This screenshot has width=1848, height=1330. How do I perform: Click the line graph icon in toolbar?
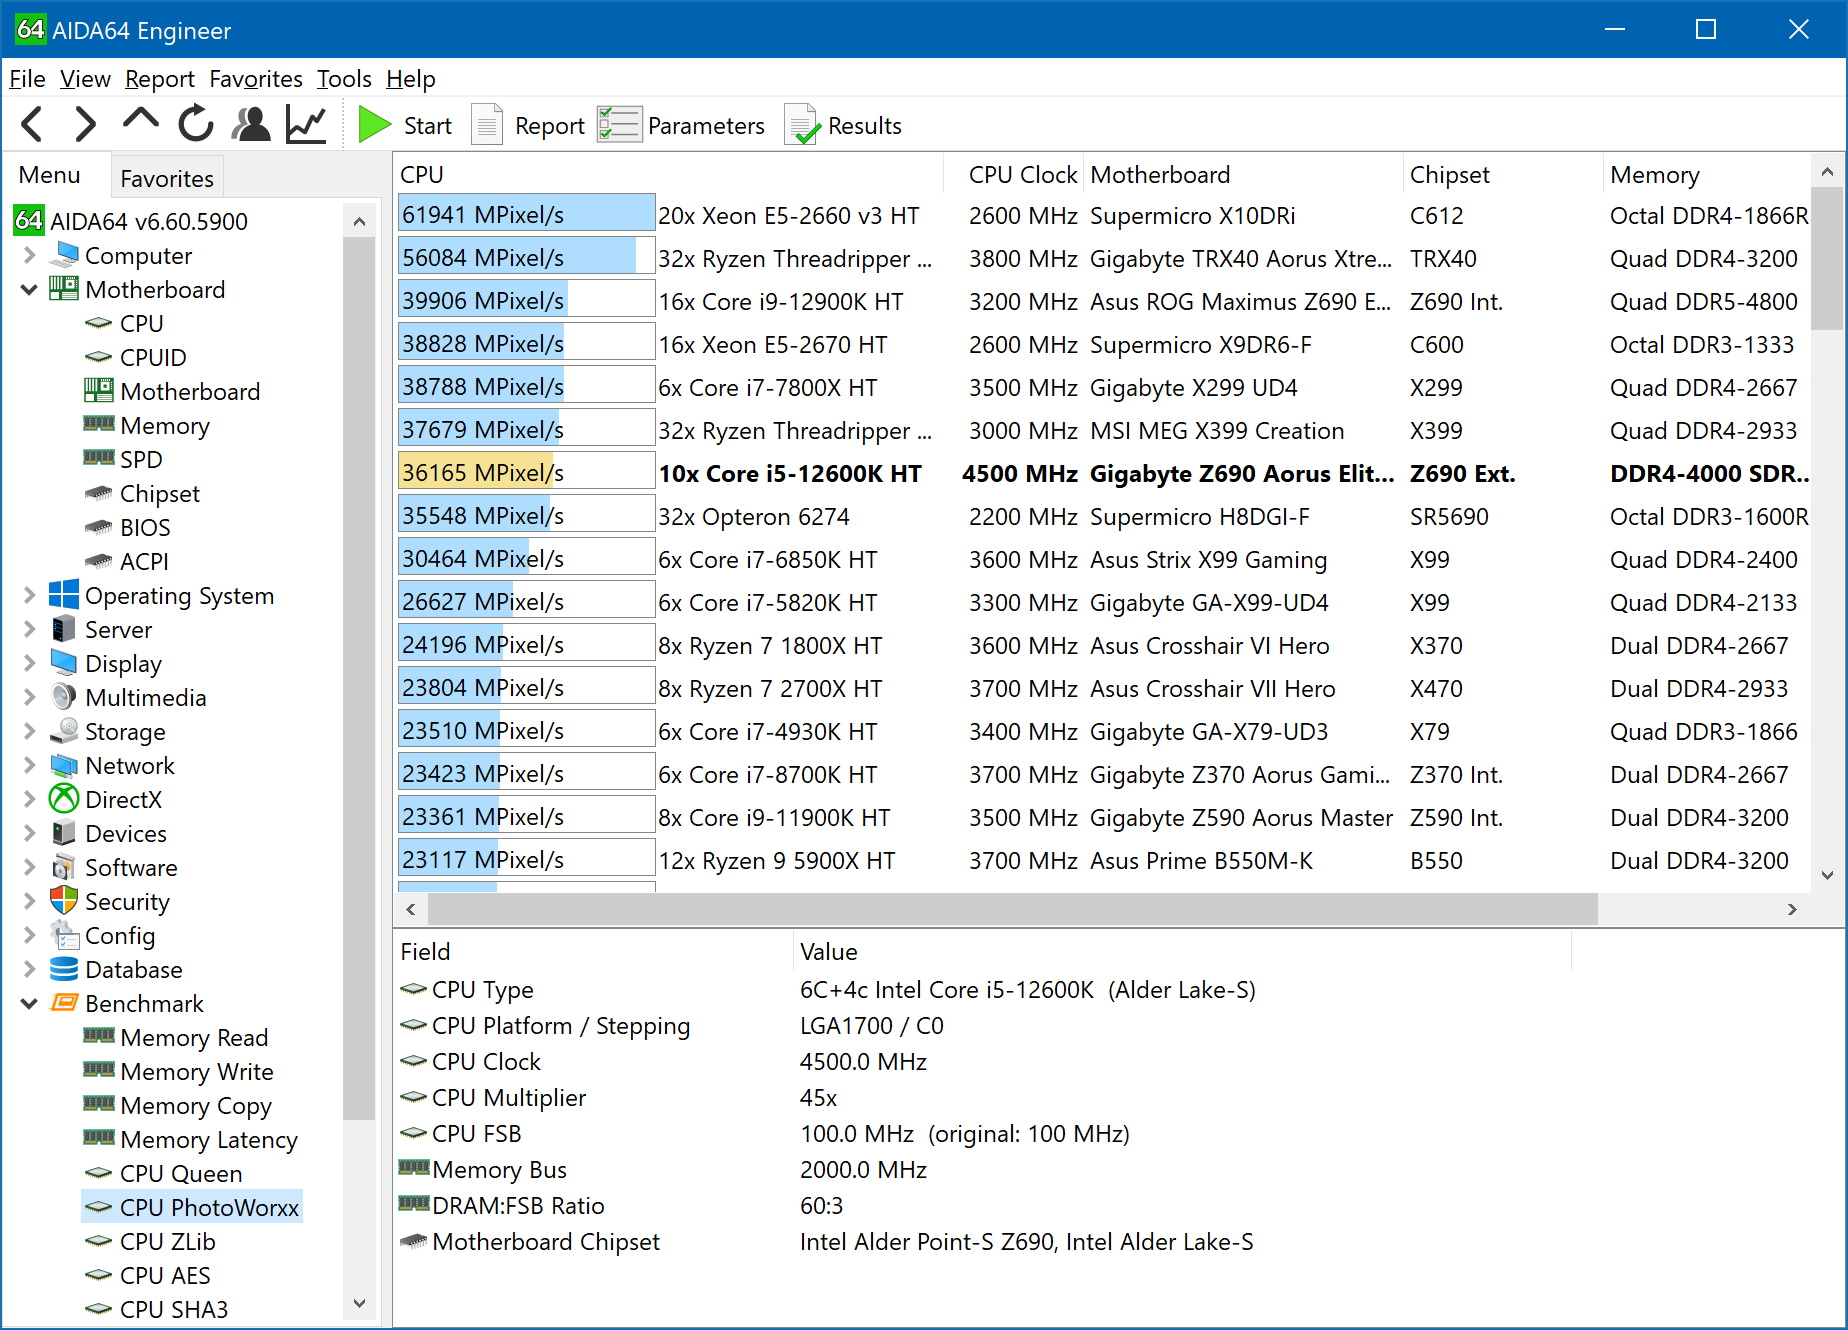tap(306, 125)
